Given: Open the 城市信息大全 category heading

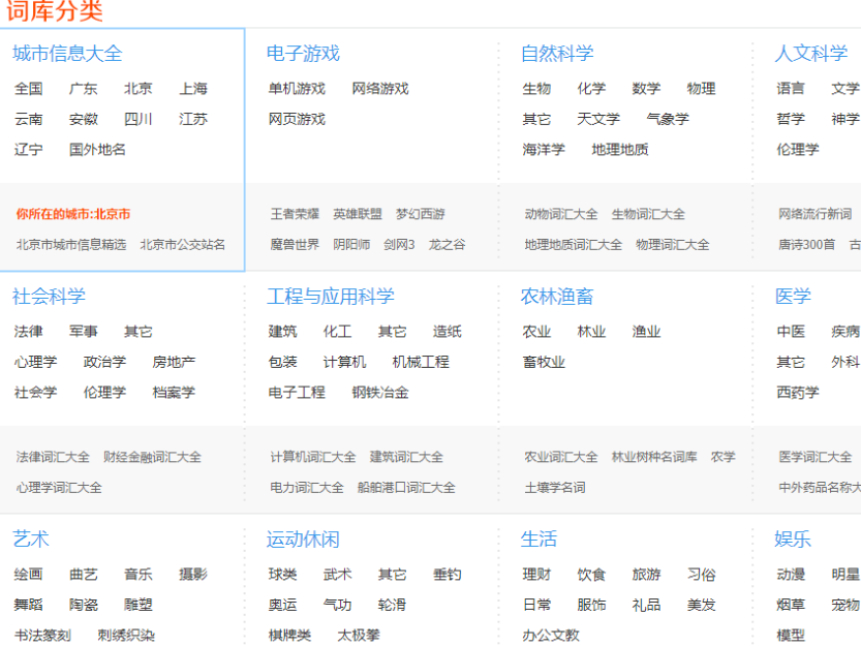Looking at the screenshot, I should click(x=68, y=53).
